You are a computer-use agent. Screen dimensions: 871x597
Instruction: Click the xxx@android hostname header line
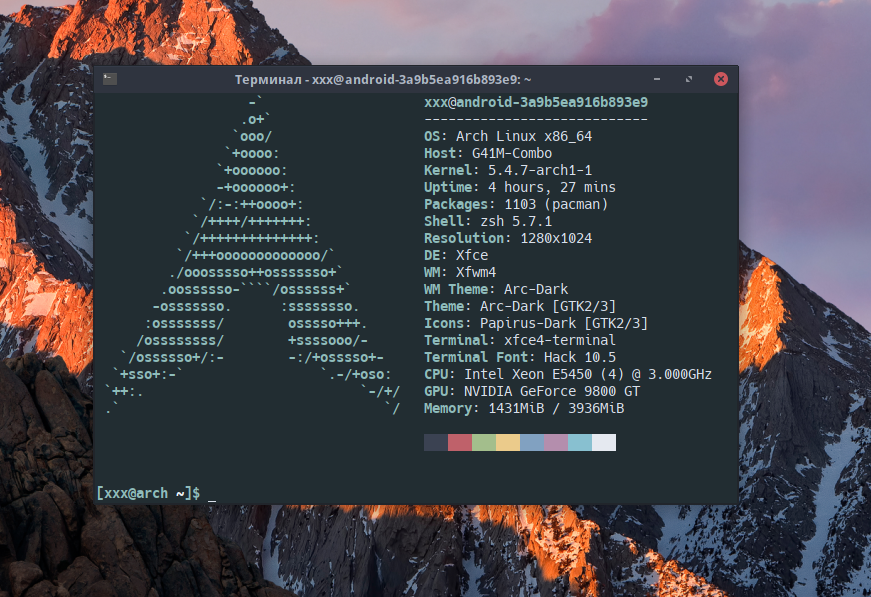pos(536,102)
